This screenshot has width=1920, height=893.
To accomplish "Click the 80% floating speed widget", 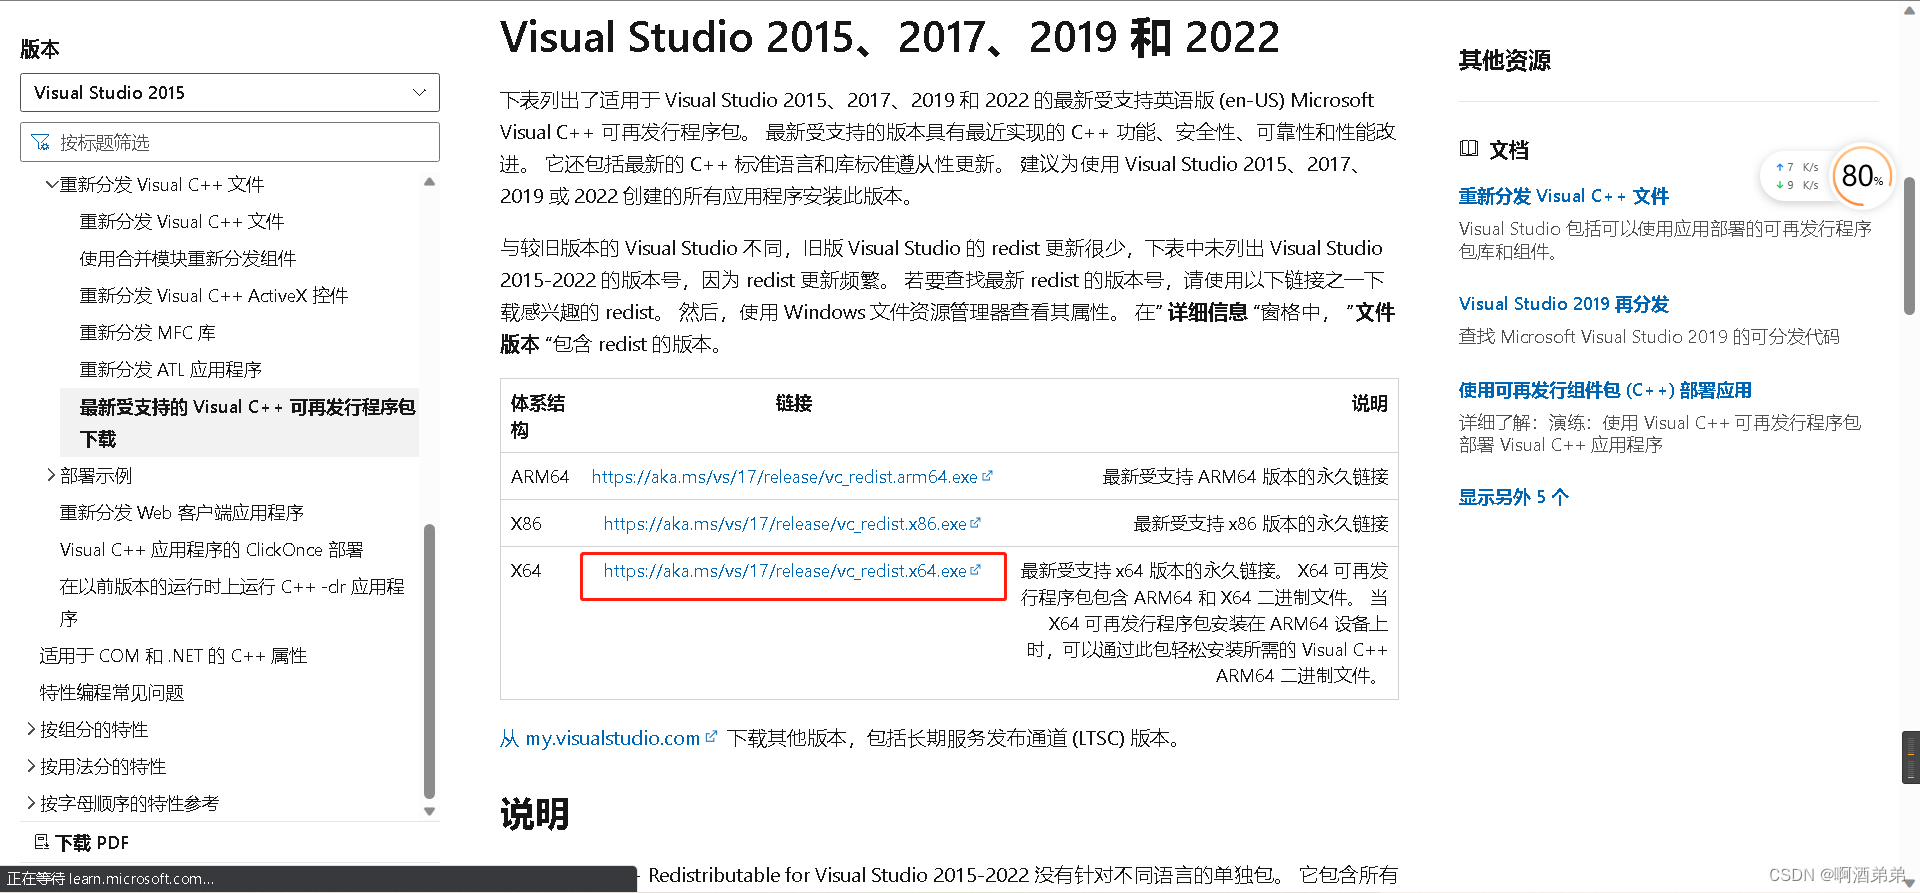I will [1862, 176].
